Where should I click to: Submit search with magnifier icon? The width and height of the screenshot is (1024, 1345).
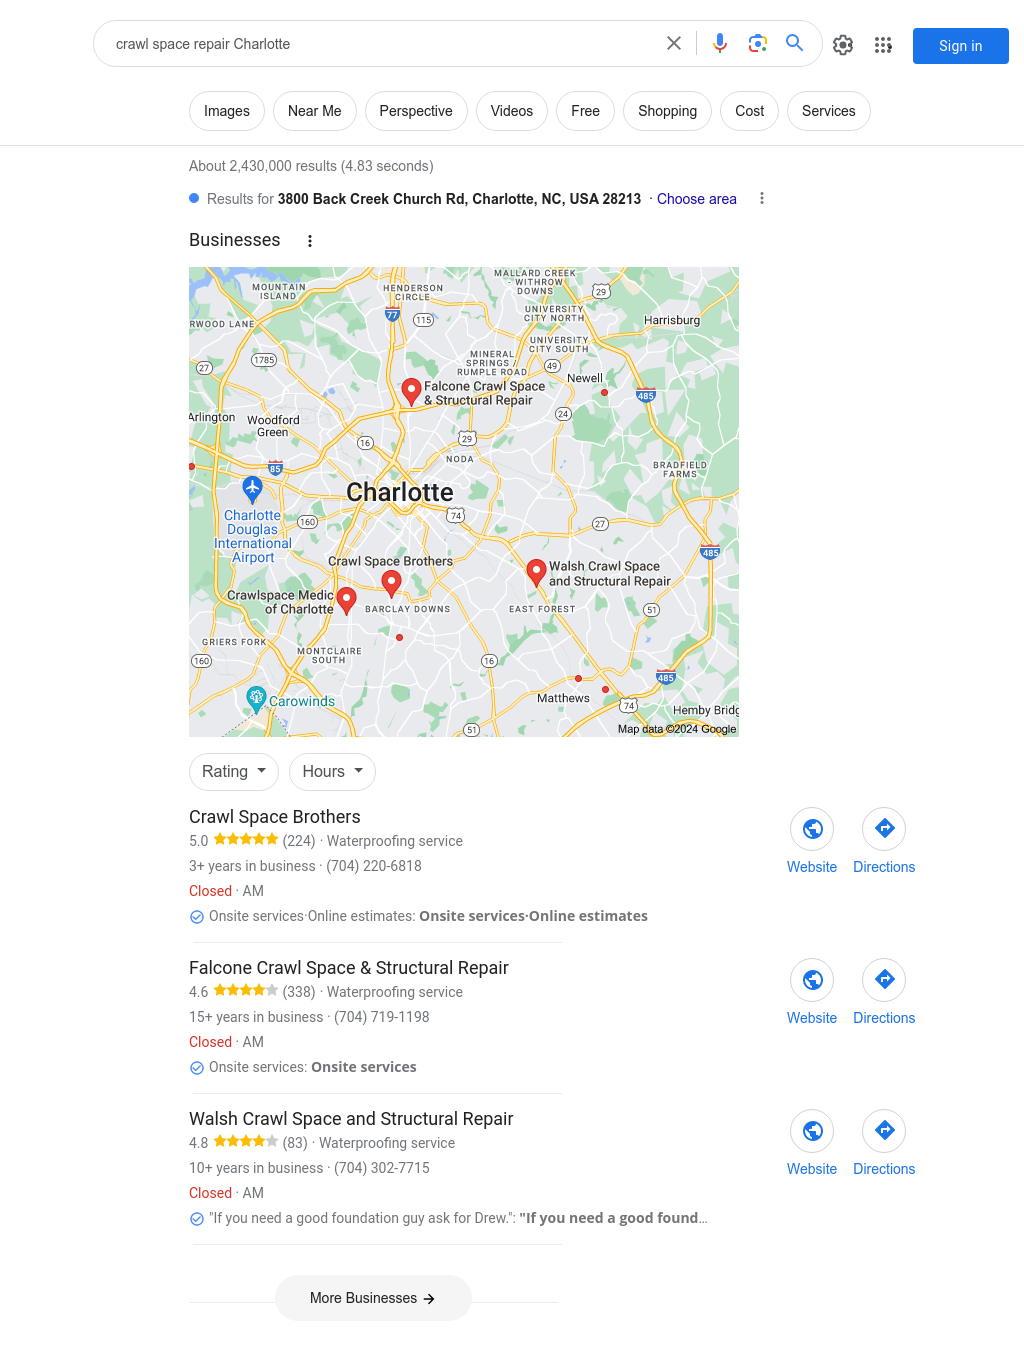[x=795, y=44]
